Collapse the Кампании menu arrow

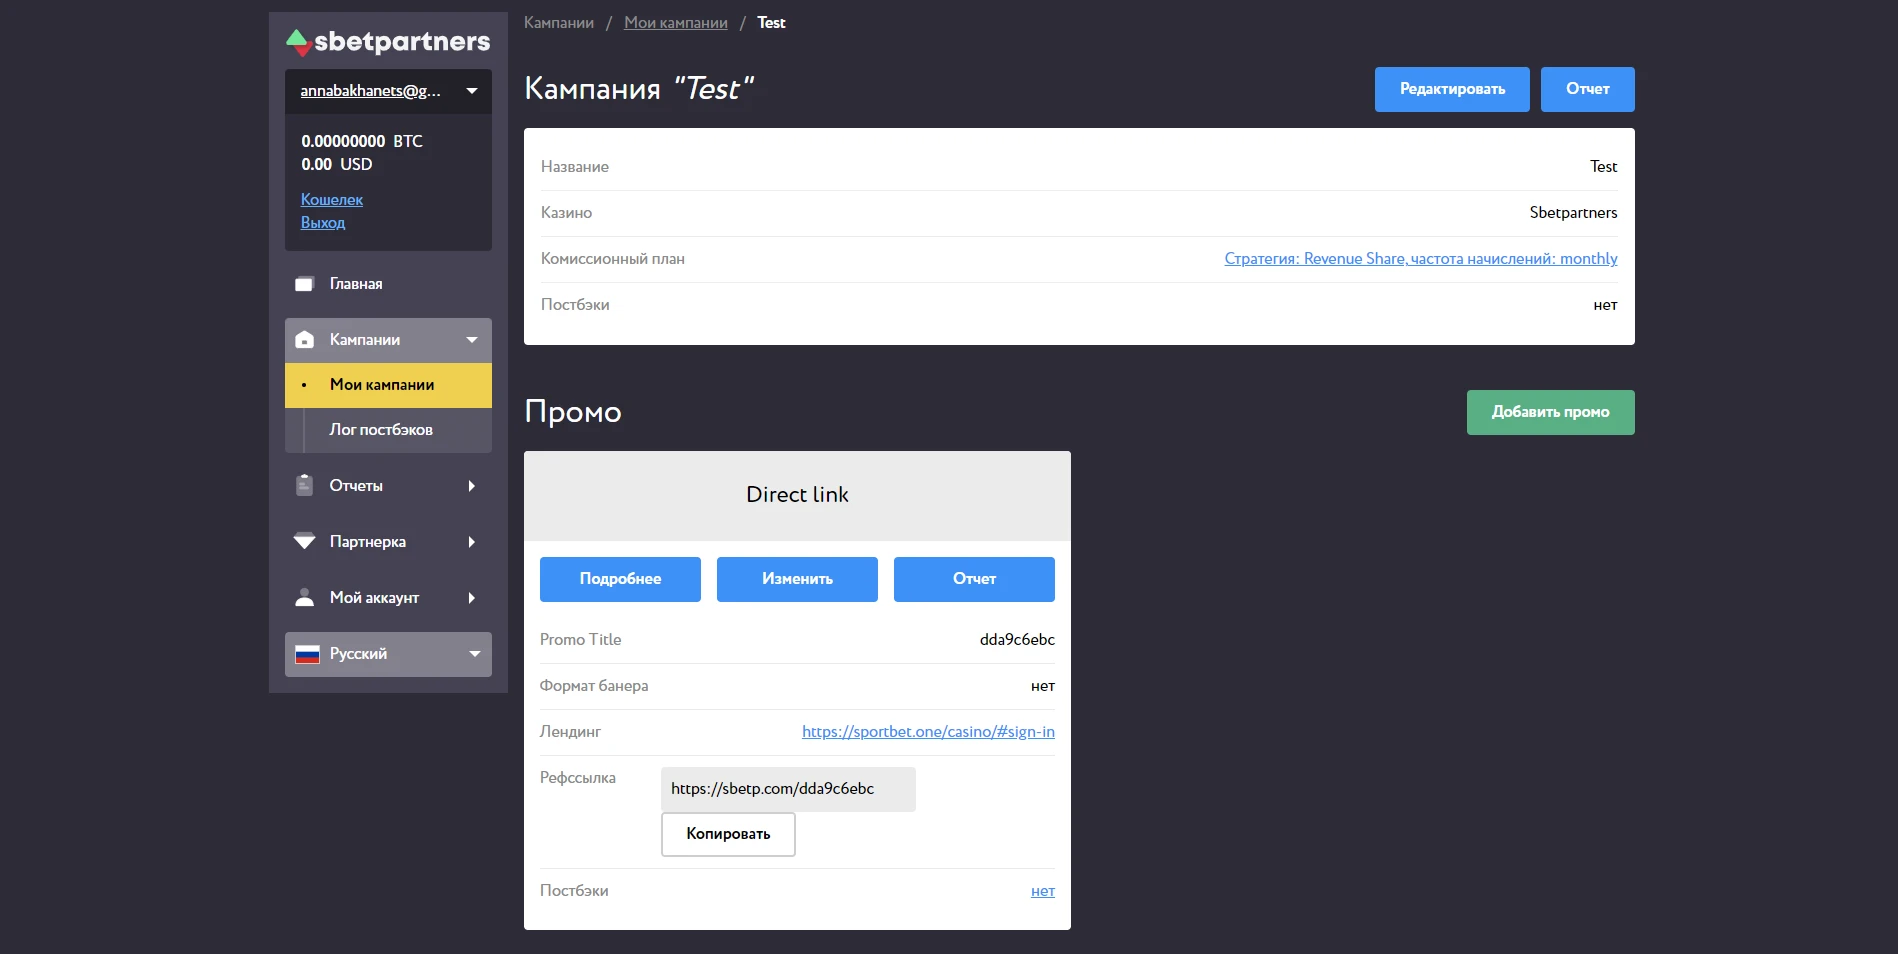click(x=472, y=340)
